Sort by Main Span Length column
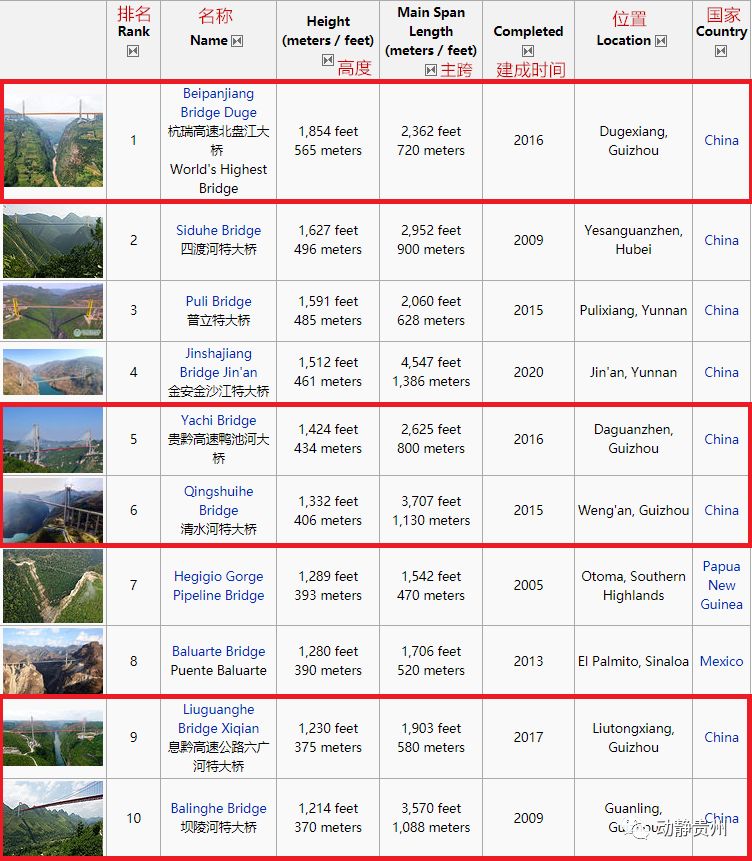 pos(430,70)
